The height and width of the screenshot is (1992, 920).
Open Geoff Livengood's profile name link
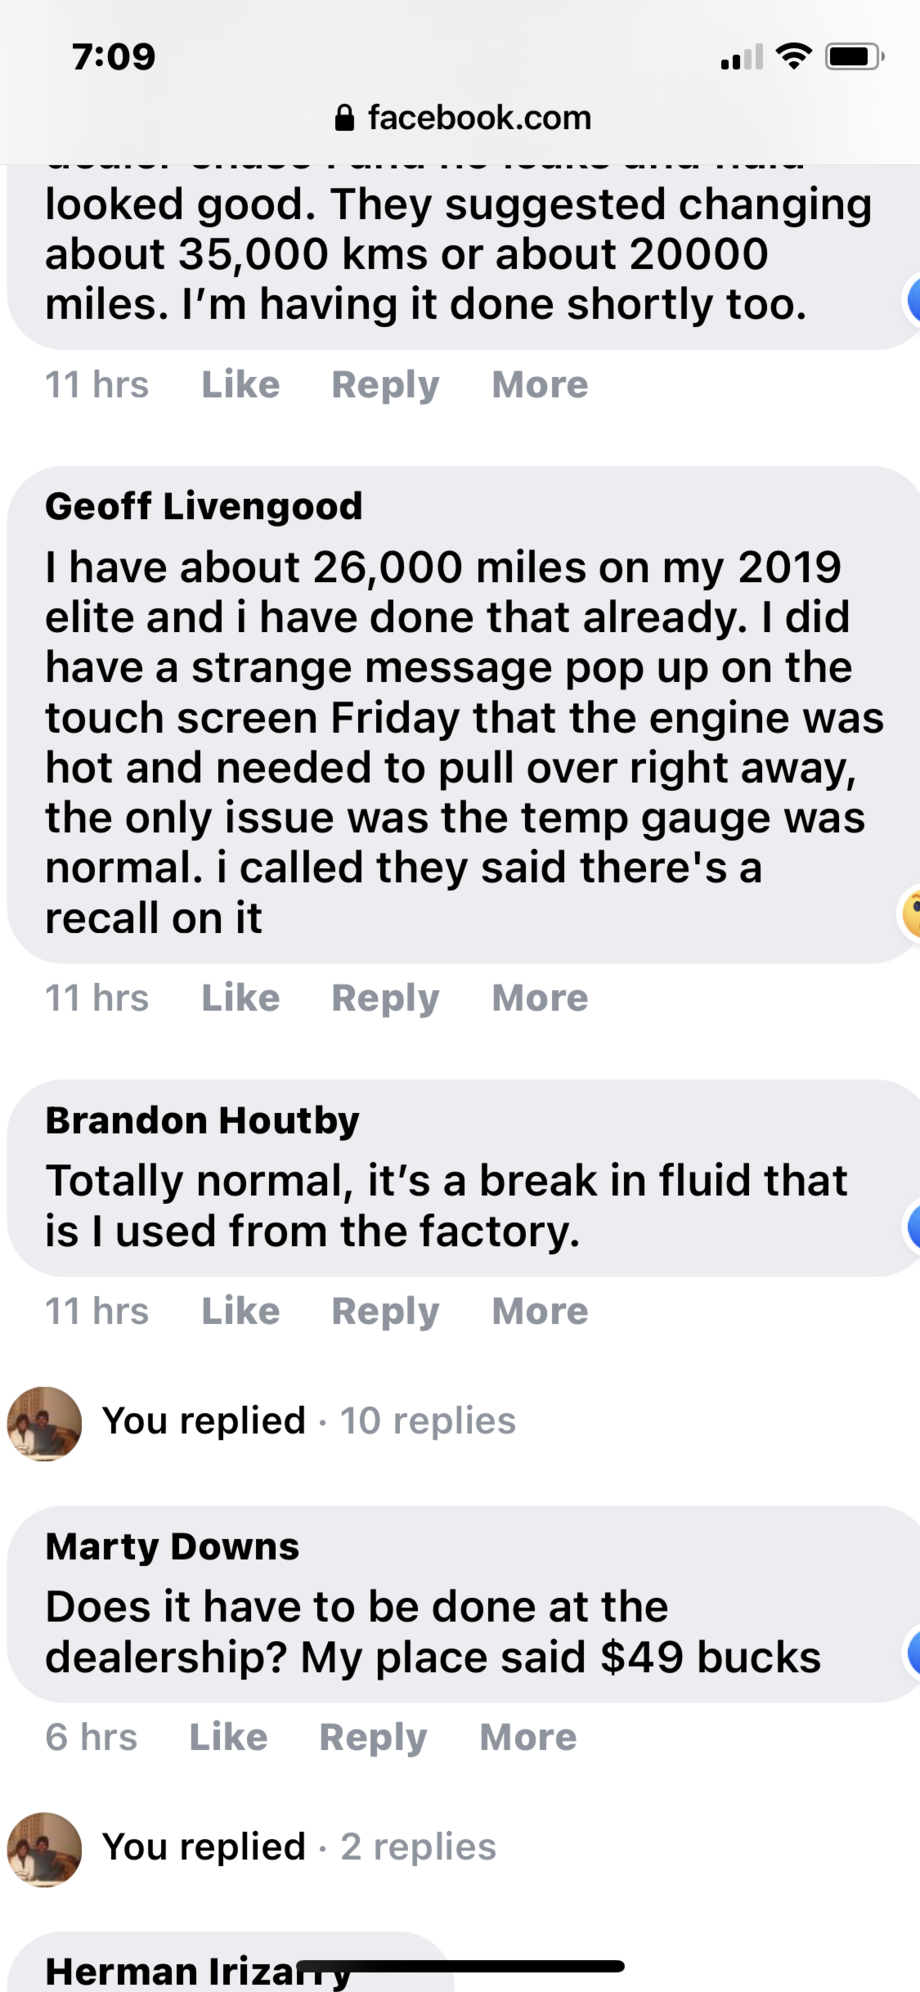204,506
